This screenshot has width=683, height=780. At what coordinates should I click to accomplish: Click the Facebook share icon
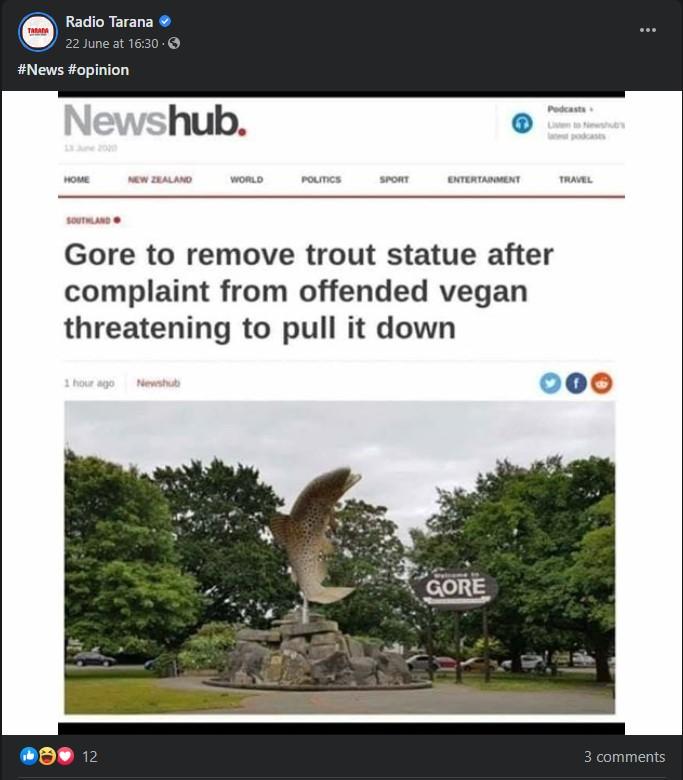click(x=576, y=383)
